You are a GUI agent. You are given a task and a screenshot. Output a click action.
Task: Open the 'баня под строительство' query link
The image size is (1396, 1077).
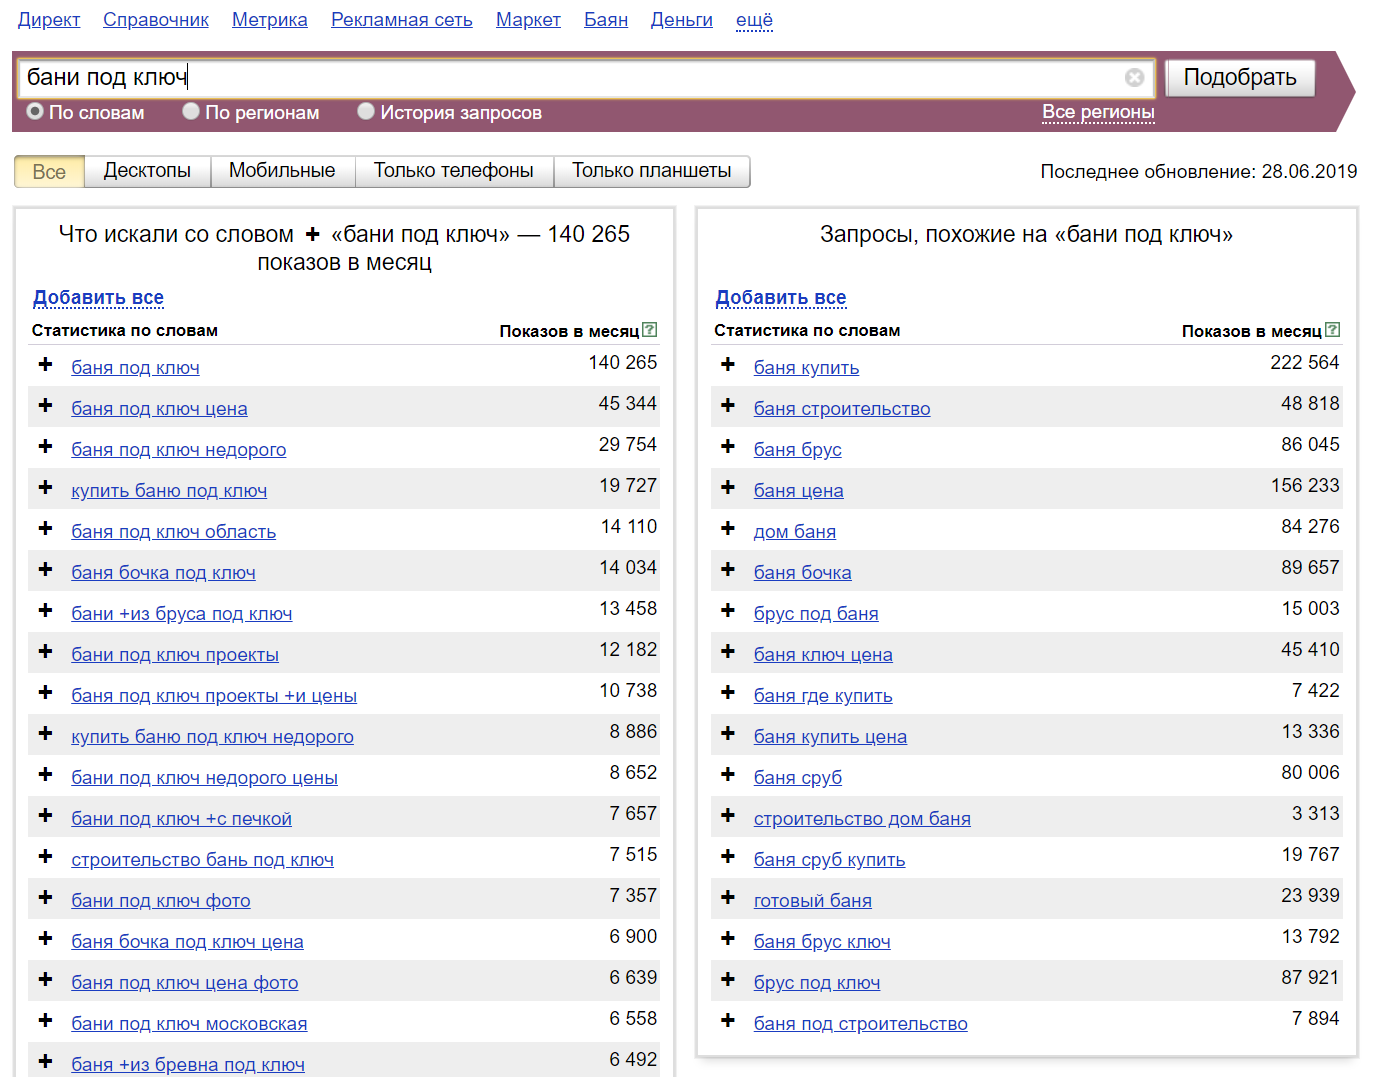[x=861, y=1023]
